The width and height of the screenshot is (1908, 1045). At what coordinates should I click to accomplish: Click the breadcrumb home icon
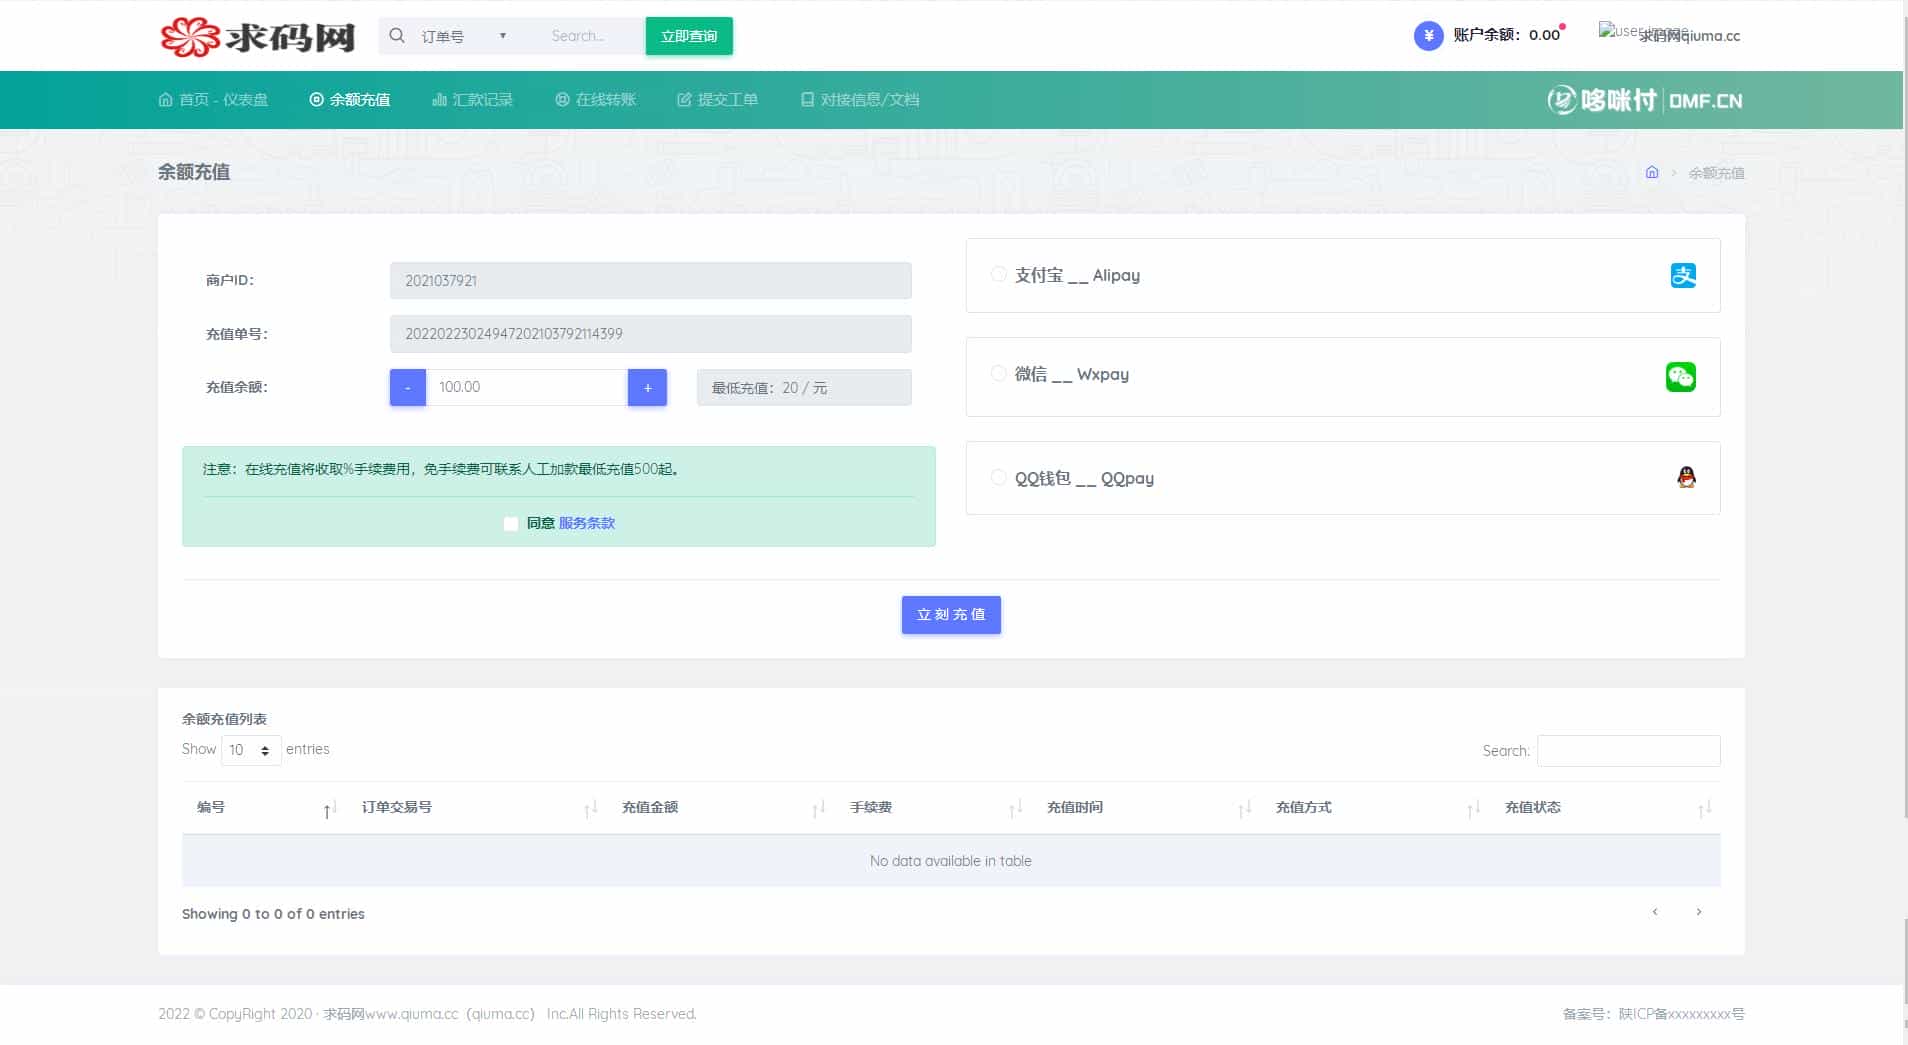coord(1652,172)
